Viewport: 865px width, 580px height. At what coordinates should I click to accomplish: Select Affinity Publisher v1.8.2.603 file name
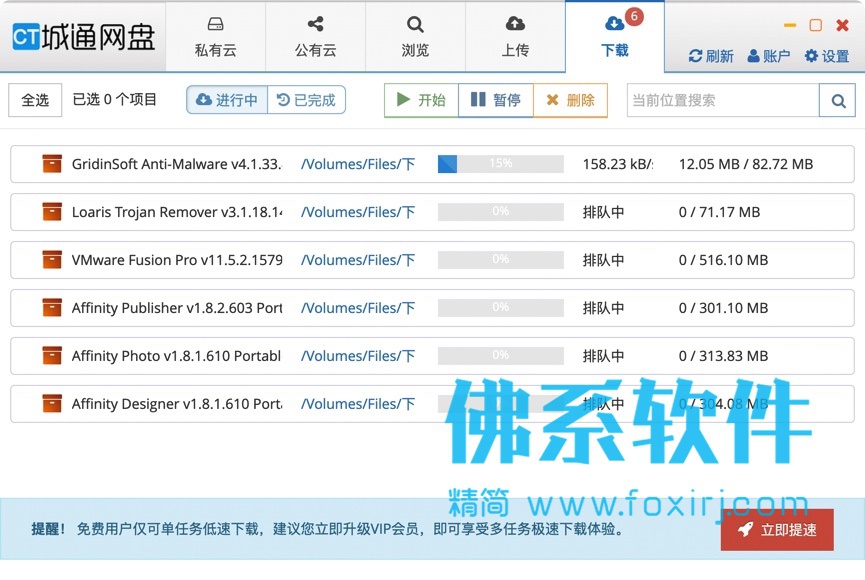coord(177,308)
